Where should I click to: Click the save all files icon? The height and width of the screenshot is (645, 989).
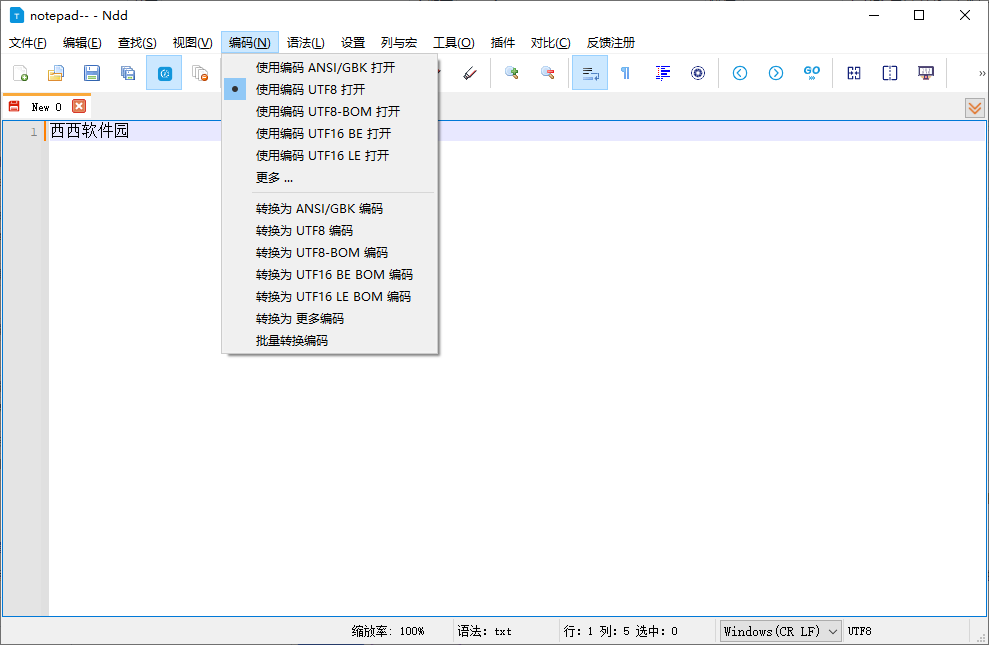128,73
